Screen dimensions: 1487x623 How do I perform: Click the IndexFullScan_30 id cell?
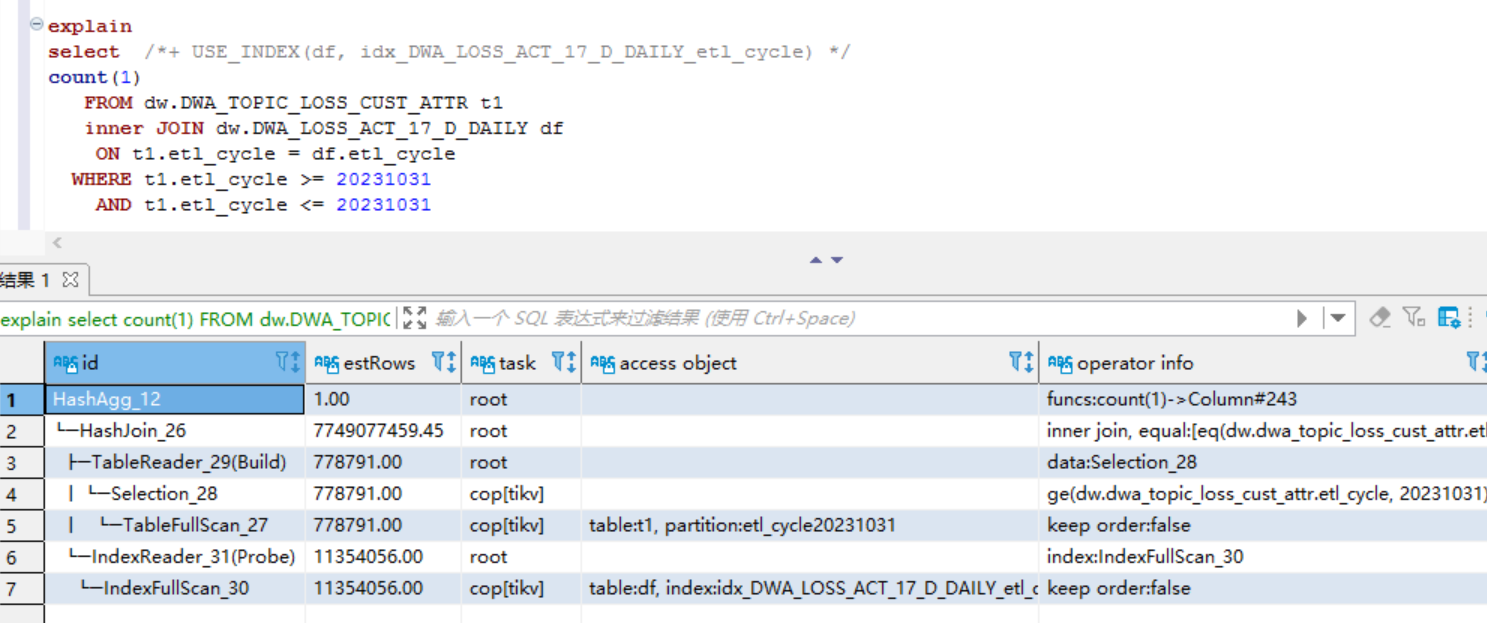[175, 588]
